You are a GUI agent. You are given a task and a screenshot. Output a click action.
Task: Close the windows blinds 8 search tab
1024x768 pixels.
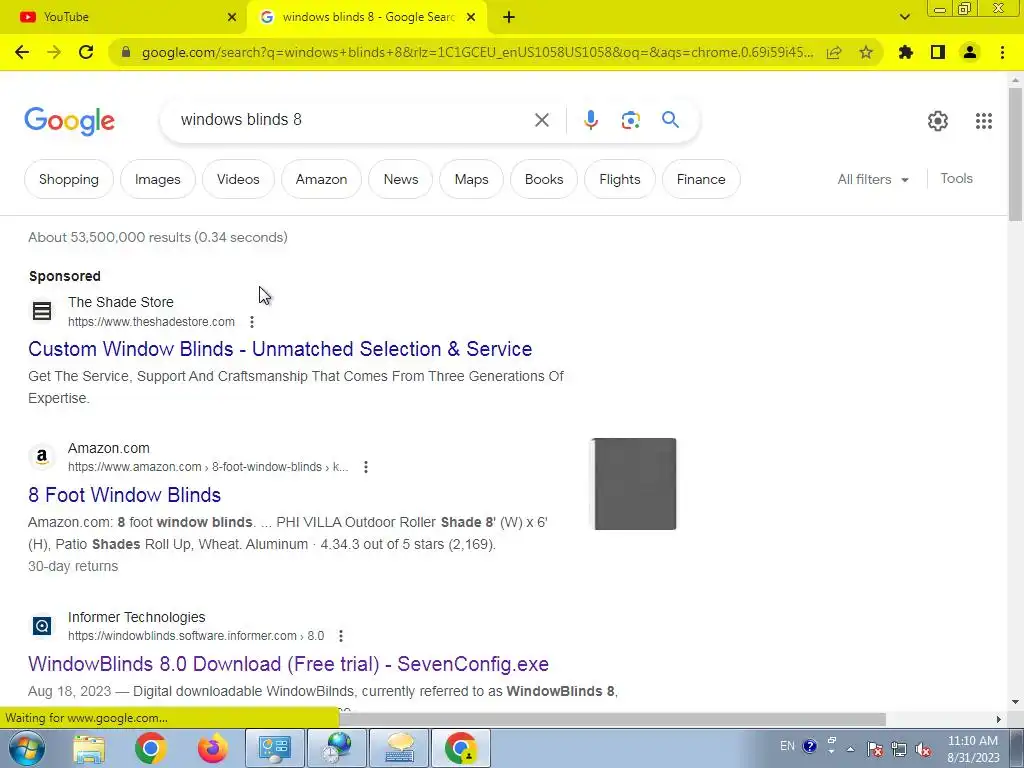click(471, 18)
